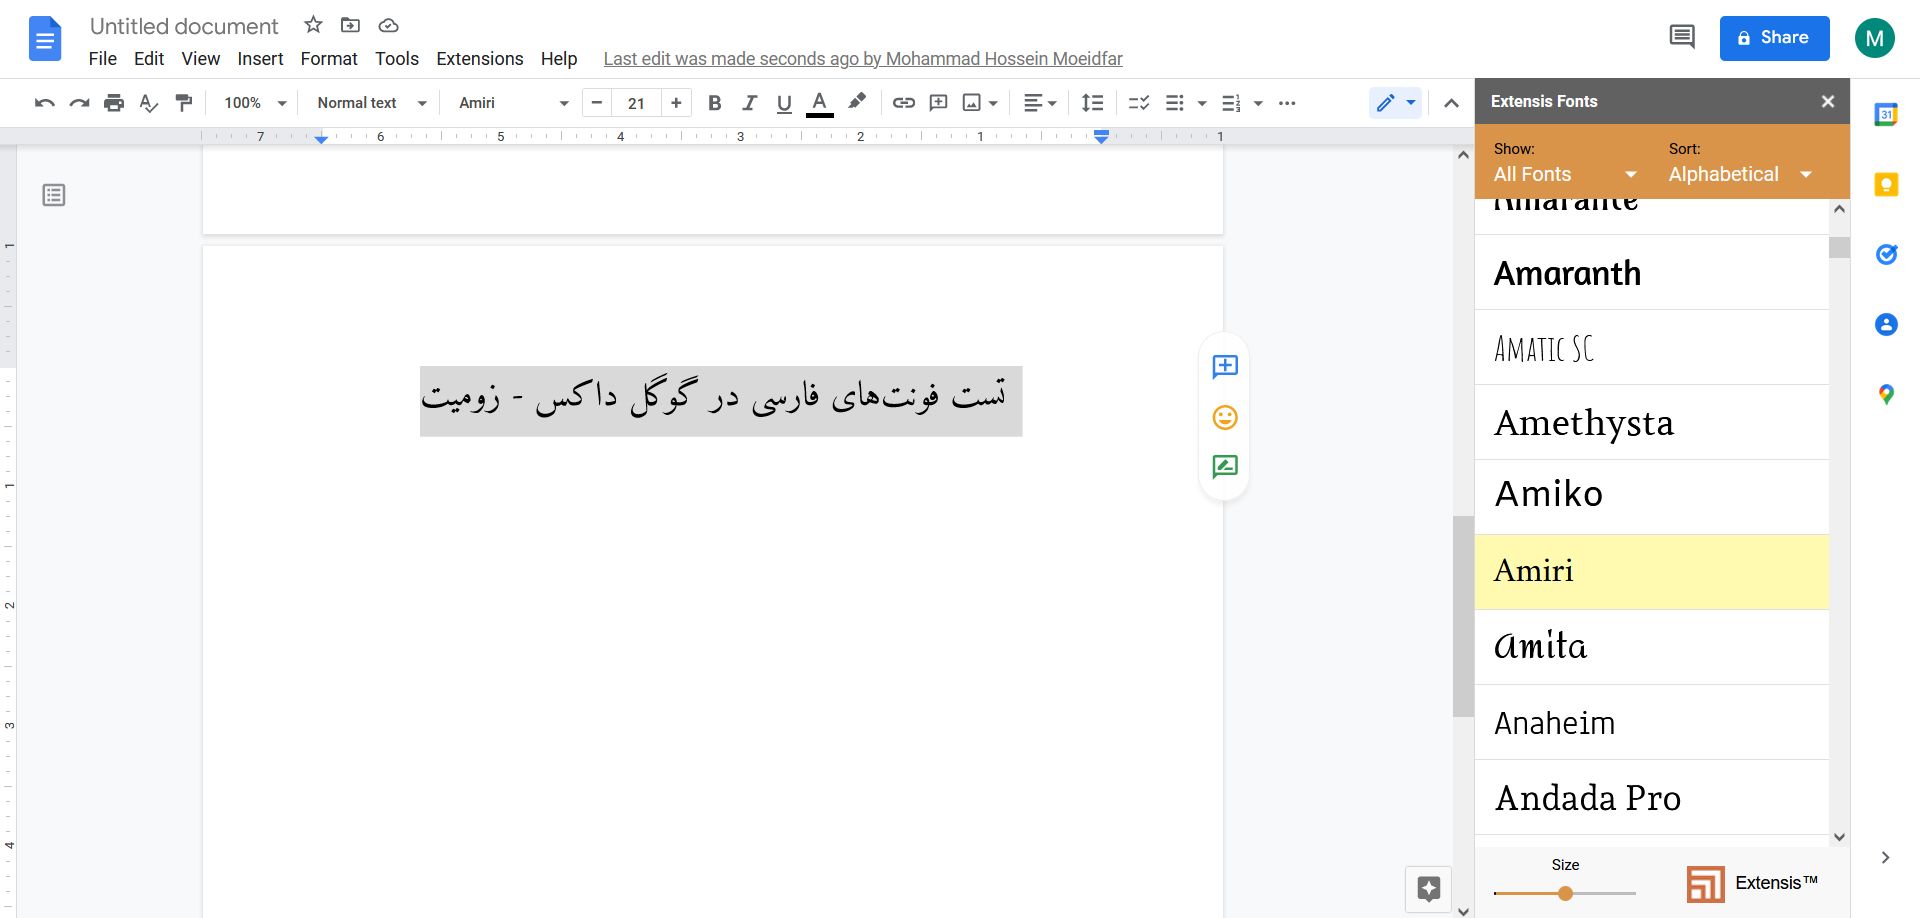Toggle underline formatting
Screen dimensions: 1920x918
tap(784, 102)
